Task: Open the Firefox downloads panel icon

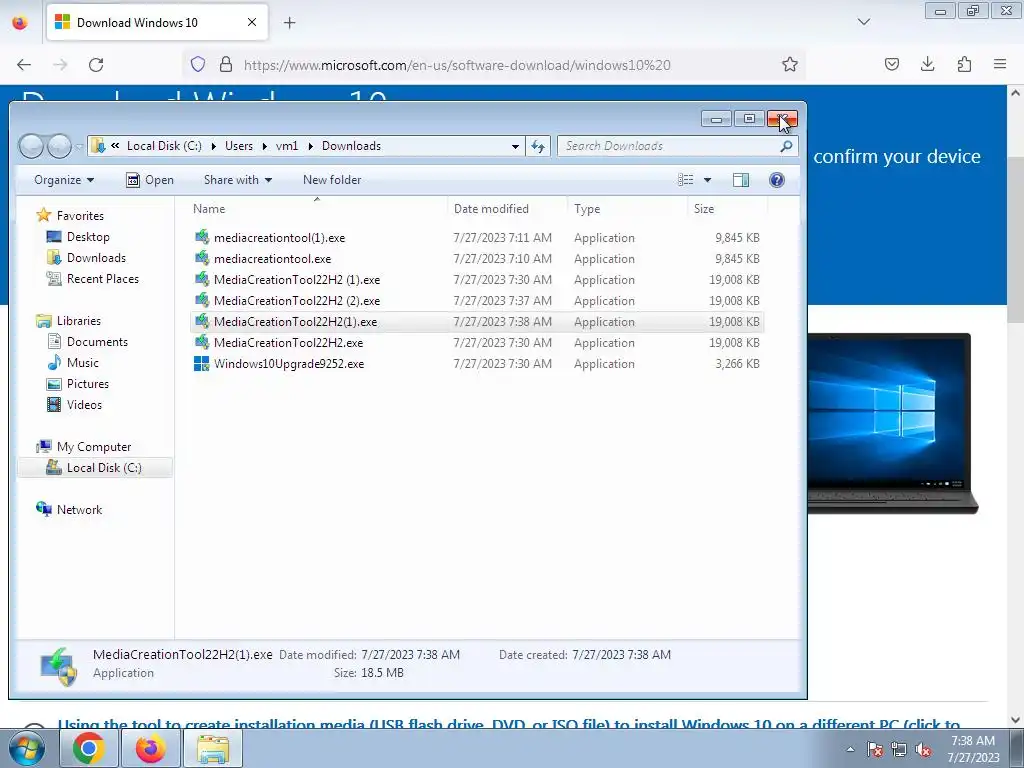Action: (x=927, y=64)
